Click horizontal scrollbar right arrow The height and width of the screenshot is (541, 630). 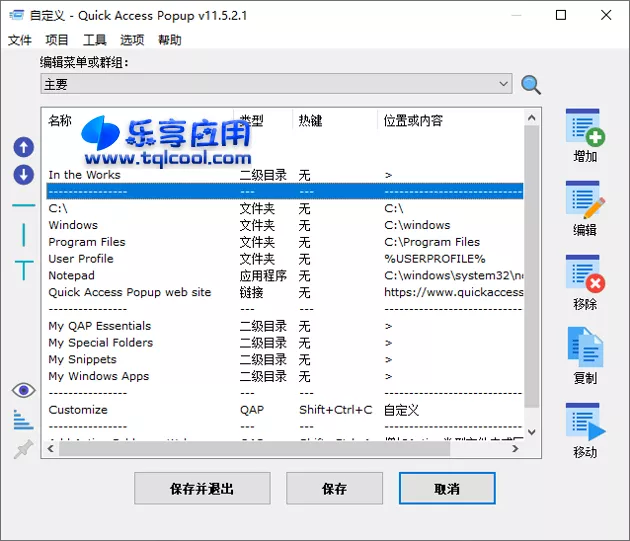tap(515, 449)
